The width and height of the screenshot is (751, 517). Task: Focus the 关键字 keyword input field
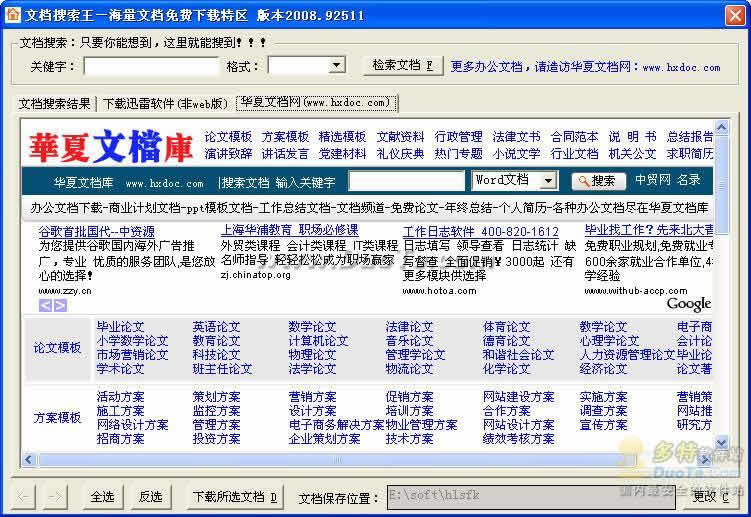[x=151, y=66]
